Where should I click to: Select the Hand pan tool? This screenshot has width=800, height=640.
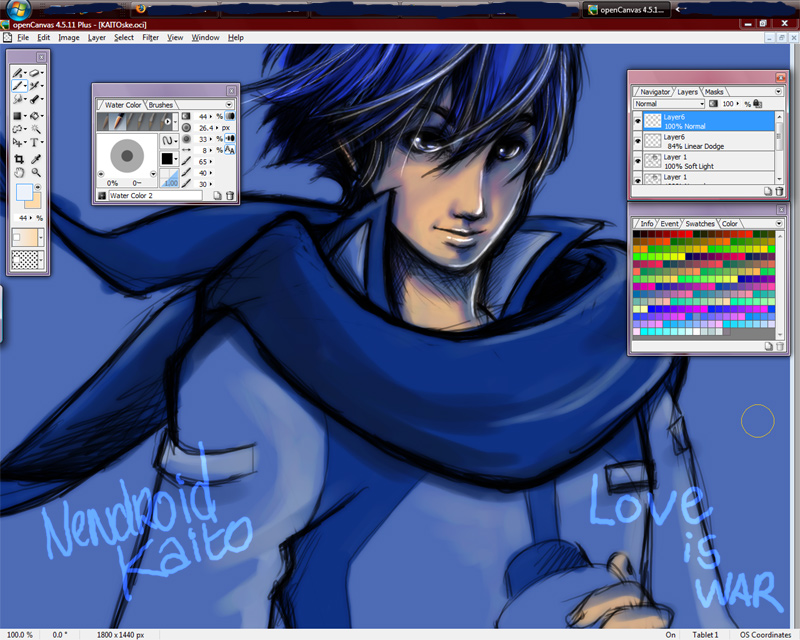pyautogui.click(x=19, y=173)
